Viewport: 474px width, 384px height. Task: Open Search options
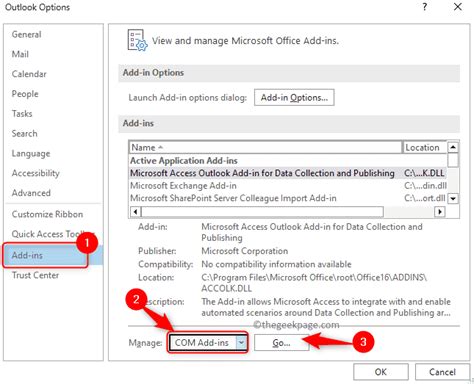(24, 133)
